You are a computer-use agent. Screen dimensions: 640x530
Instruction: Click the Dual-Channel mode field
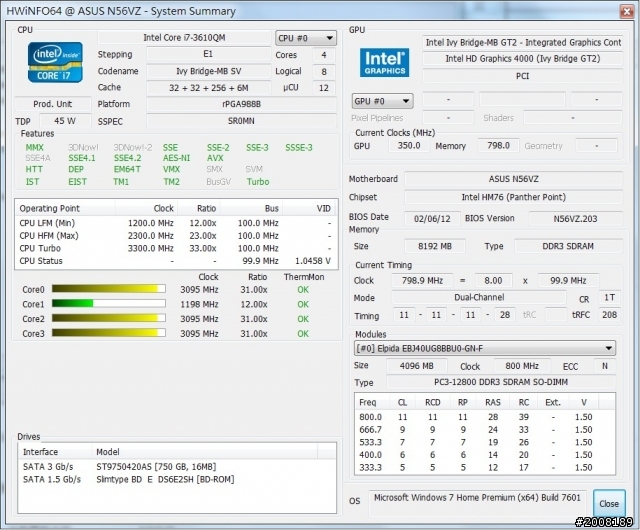(x=479, y=297)
